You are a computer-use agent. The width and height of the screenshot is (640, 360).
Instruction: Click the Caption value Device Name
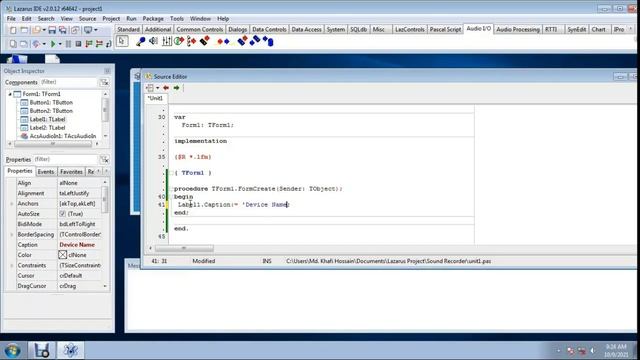pyautogui.click(x=77, y=245)
